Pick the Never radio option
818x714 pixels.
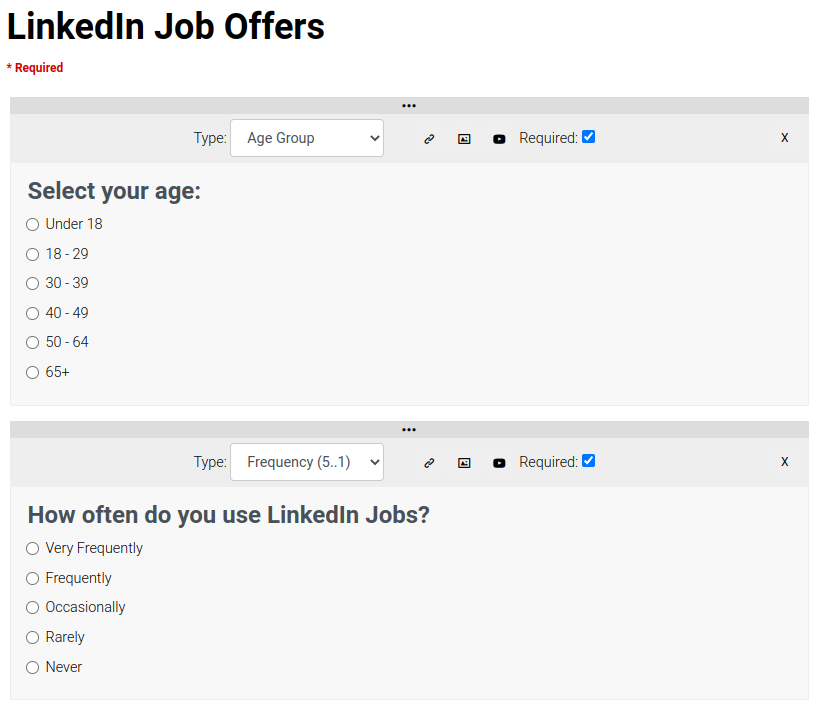[x=33, y=667]
